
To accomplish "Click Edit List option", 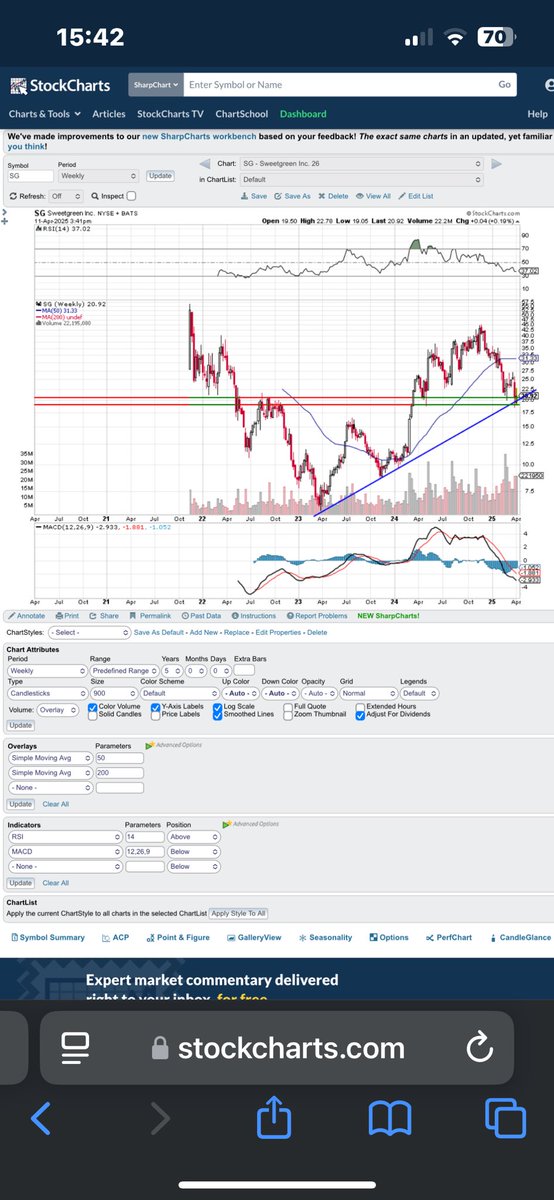I will coord(416,196).
